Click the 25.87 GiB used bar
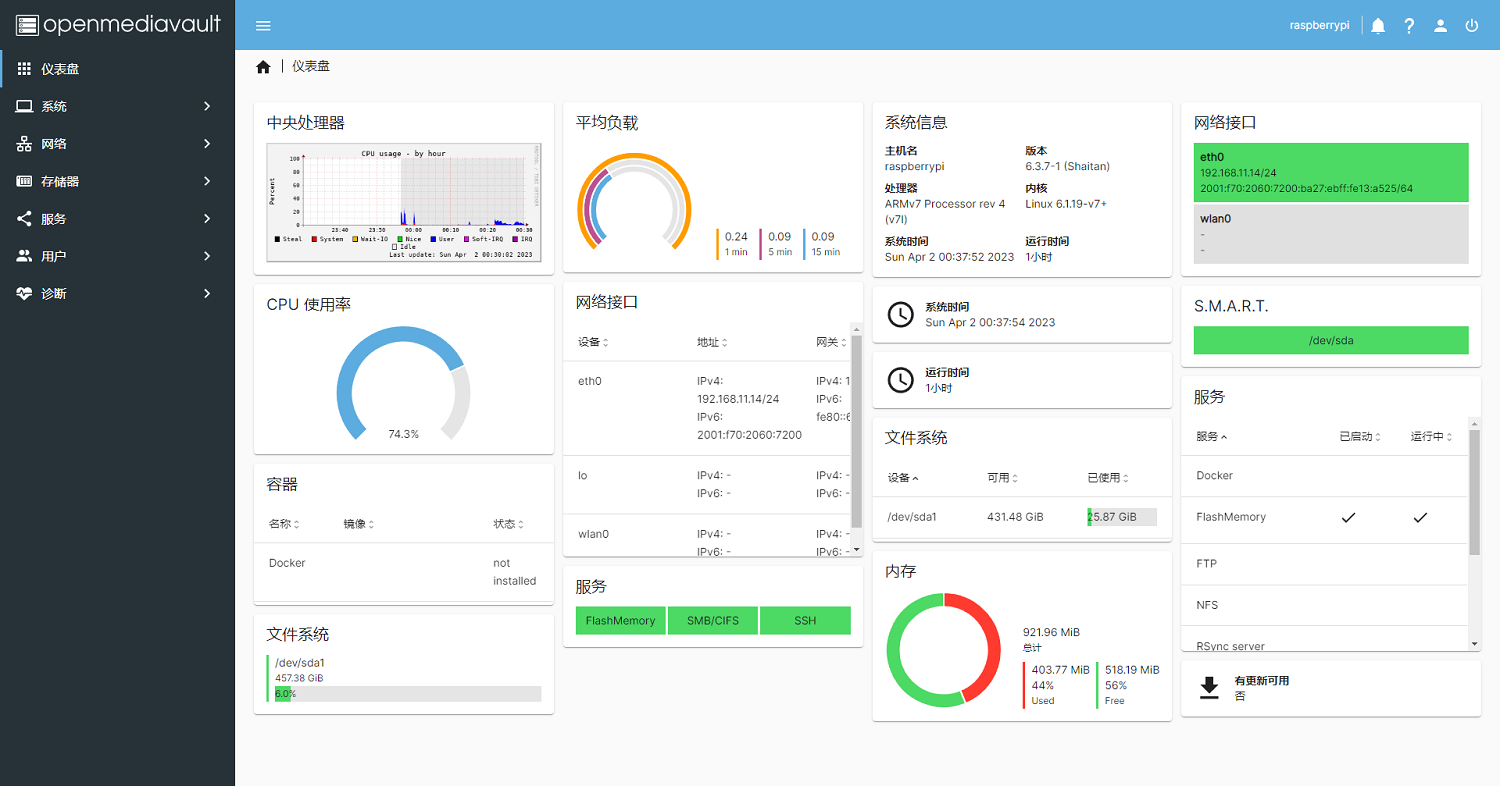 coord(1122,517)
